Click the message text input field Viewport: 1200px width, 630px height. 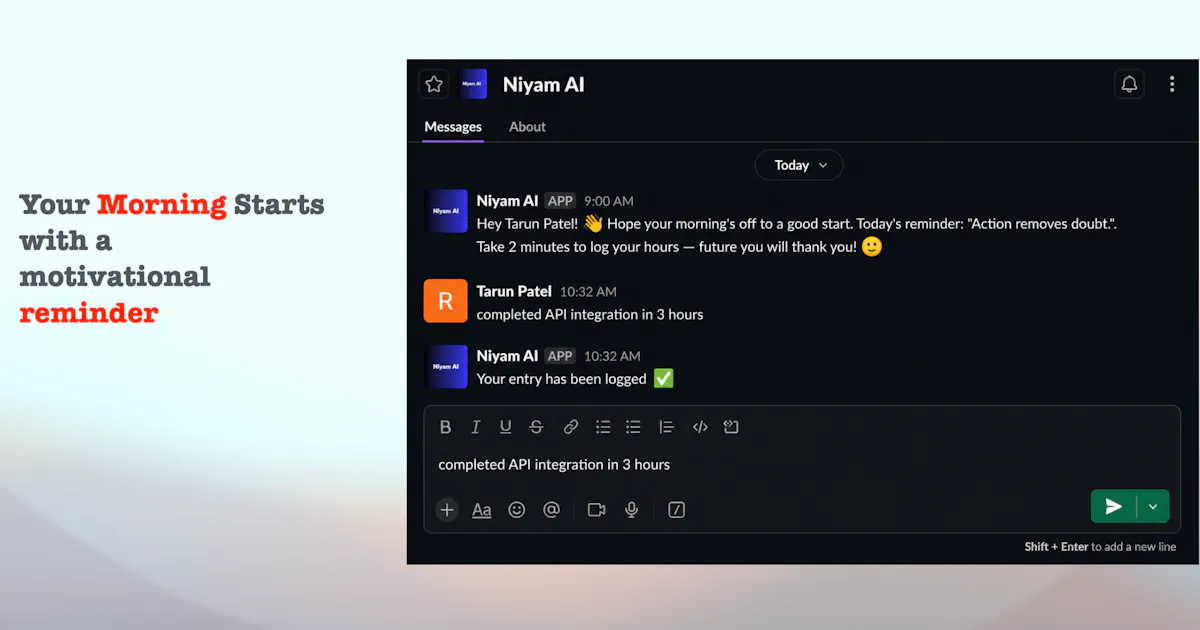[802, 464]
